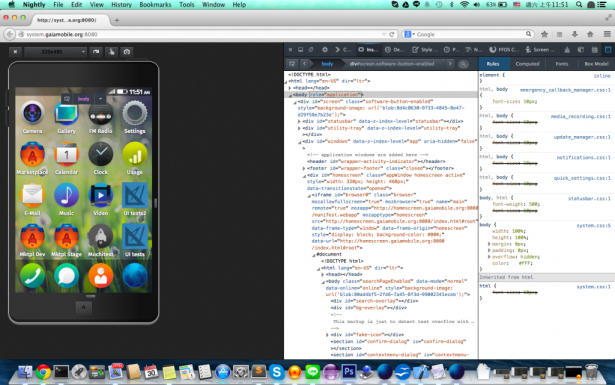Toggle touch event simulation button

111,52
